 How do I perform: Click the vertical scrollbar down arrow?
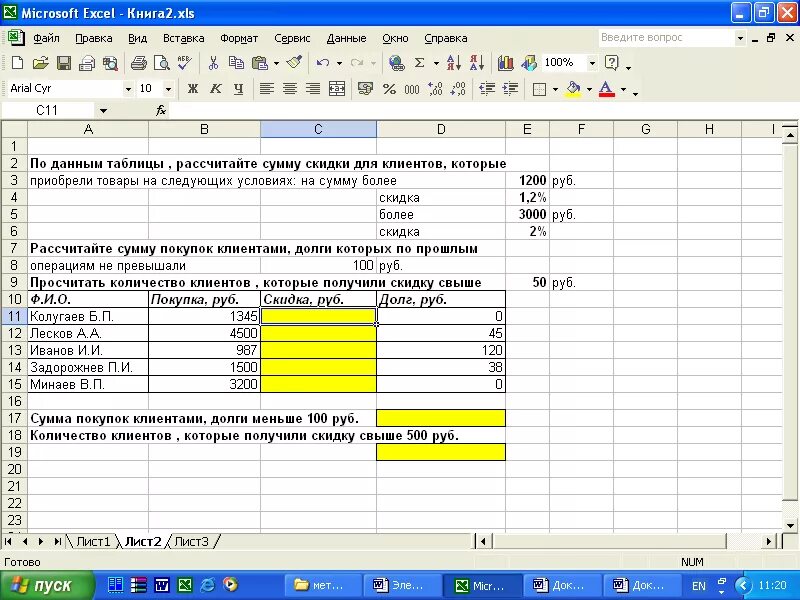coord(790,525)
